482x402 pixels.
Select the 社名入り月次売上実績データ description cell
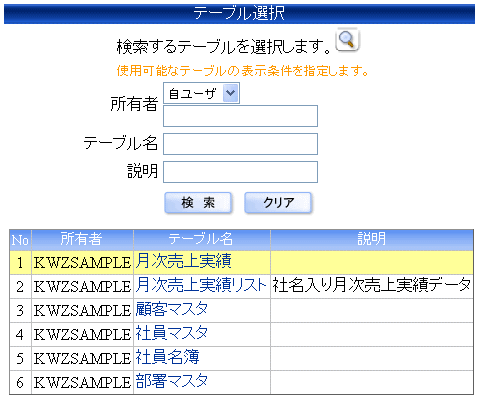click(x=372, y=286)
